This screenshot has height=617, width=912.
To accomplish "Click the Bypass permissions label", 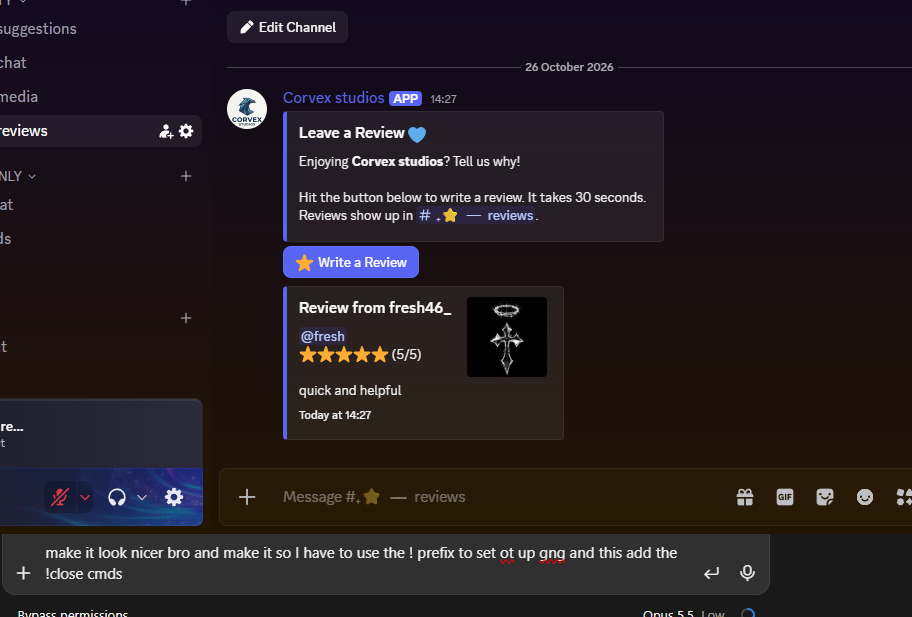I will pyautogui.click(x=73, y=613).
